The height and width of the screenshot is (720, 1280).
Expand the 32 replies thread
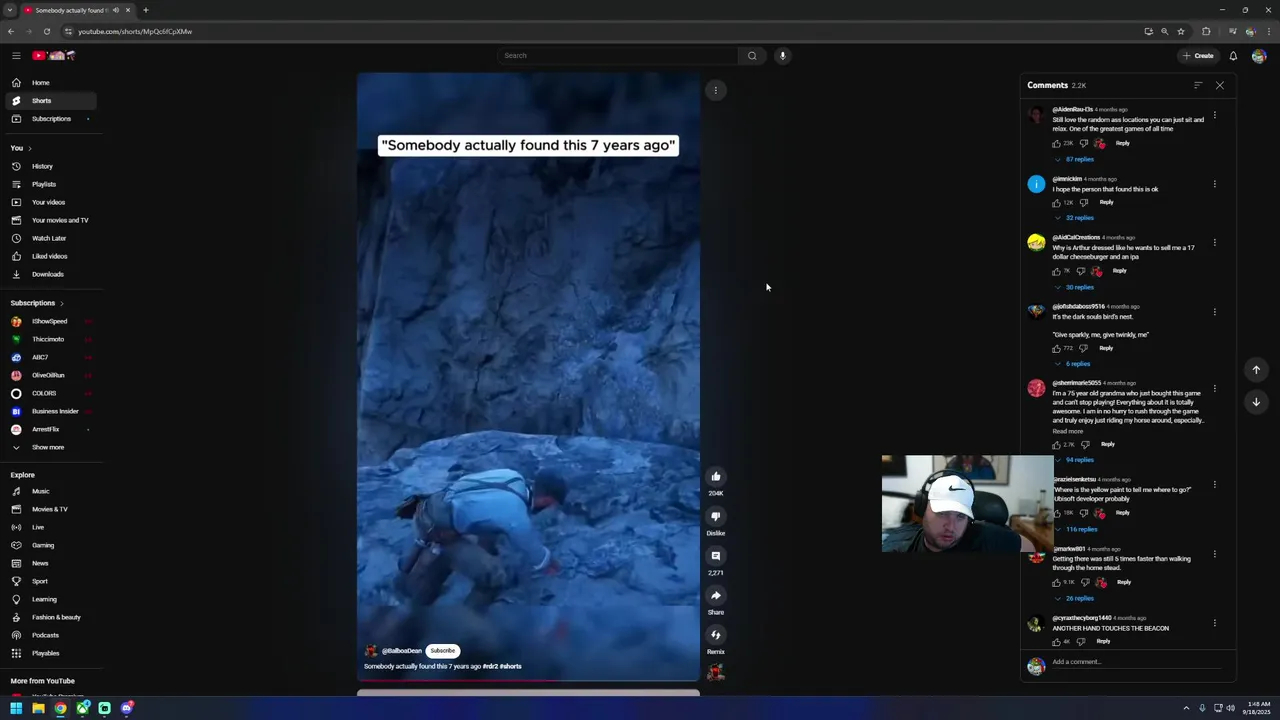click(1075, 218)
